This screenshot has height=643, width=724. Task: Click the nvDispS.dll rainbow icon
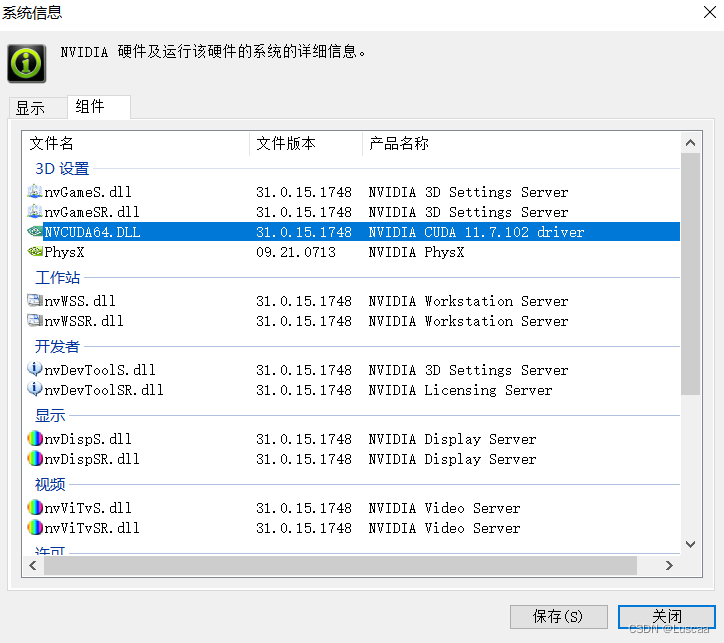[x=35, y=439]
